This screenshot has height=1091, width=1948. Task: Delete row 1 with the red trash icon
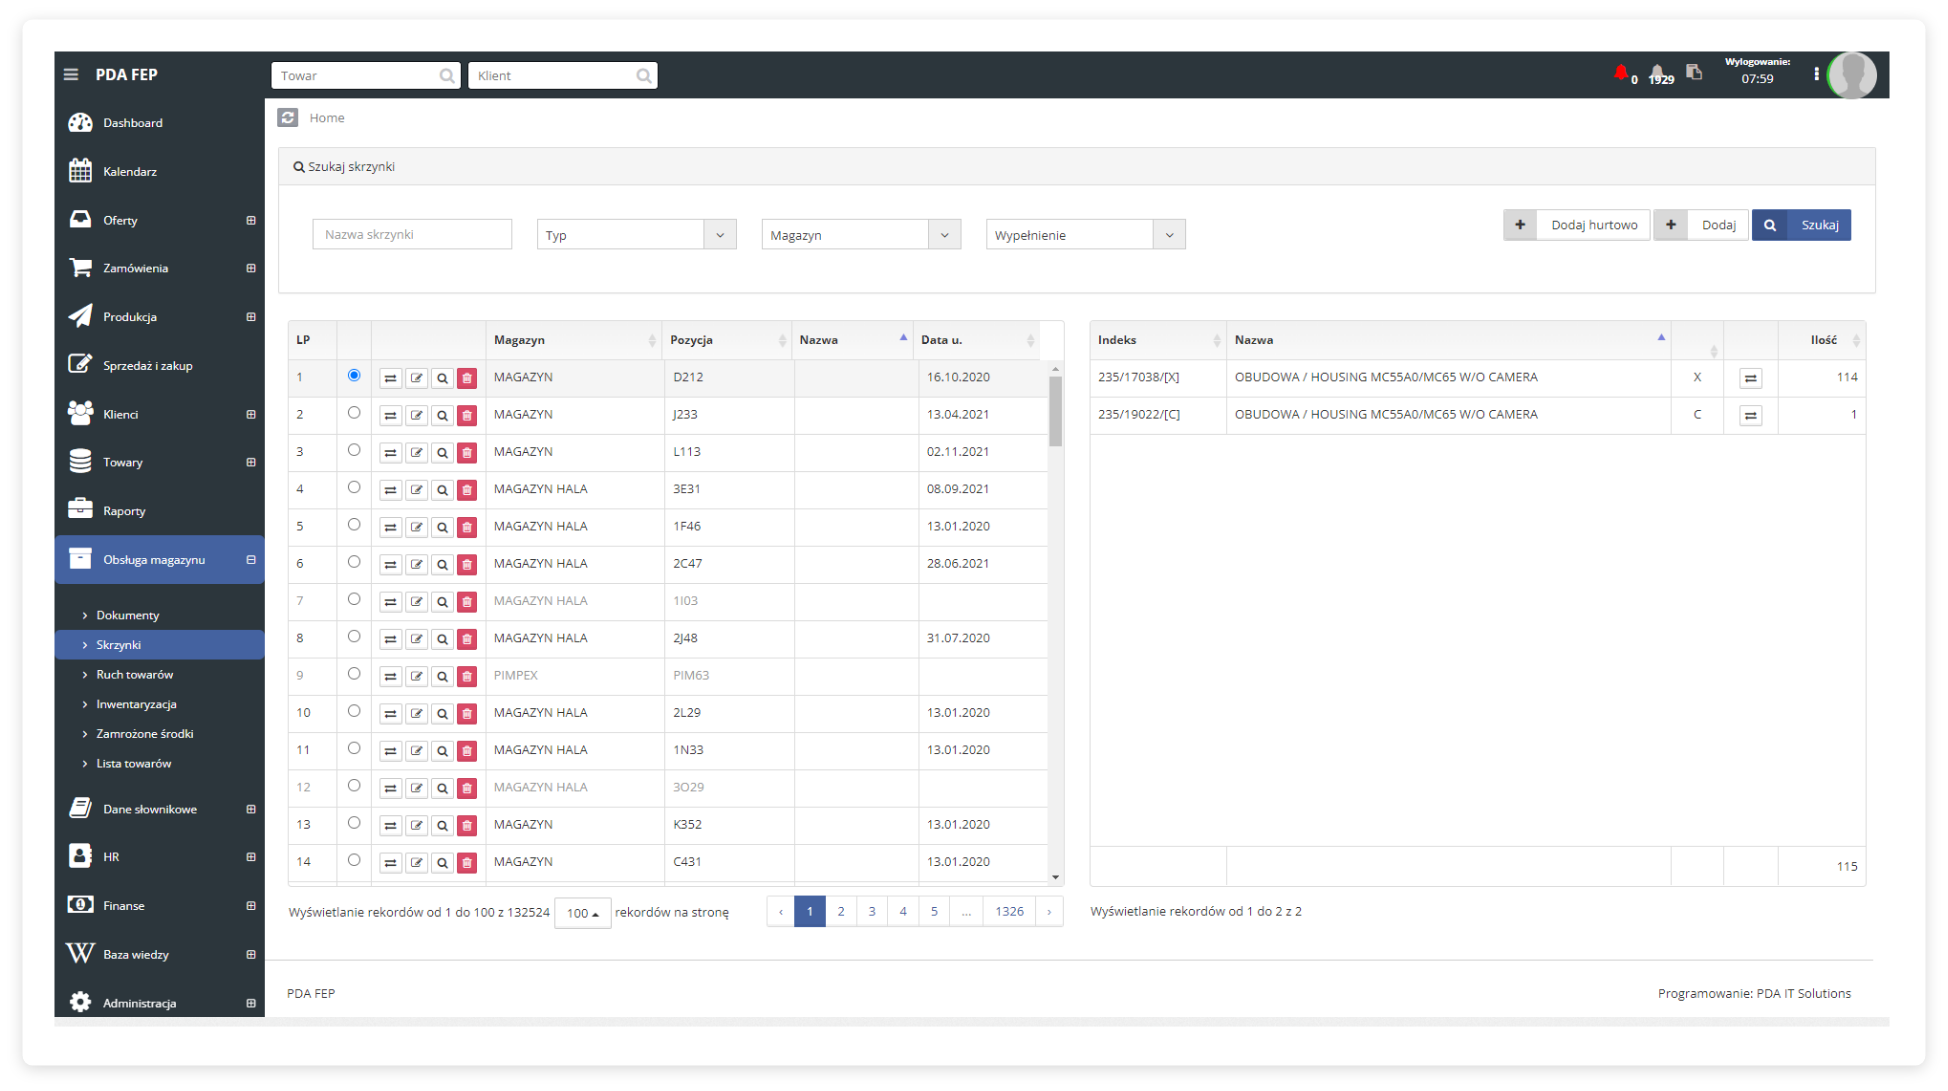[467, 378]
